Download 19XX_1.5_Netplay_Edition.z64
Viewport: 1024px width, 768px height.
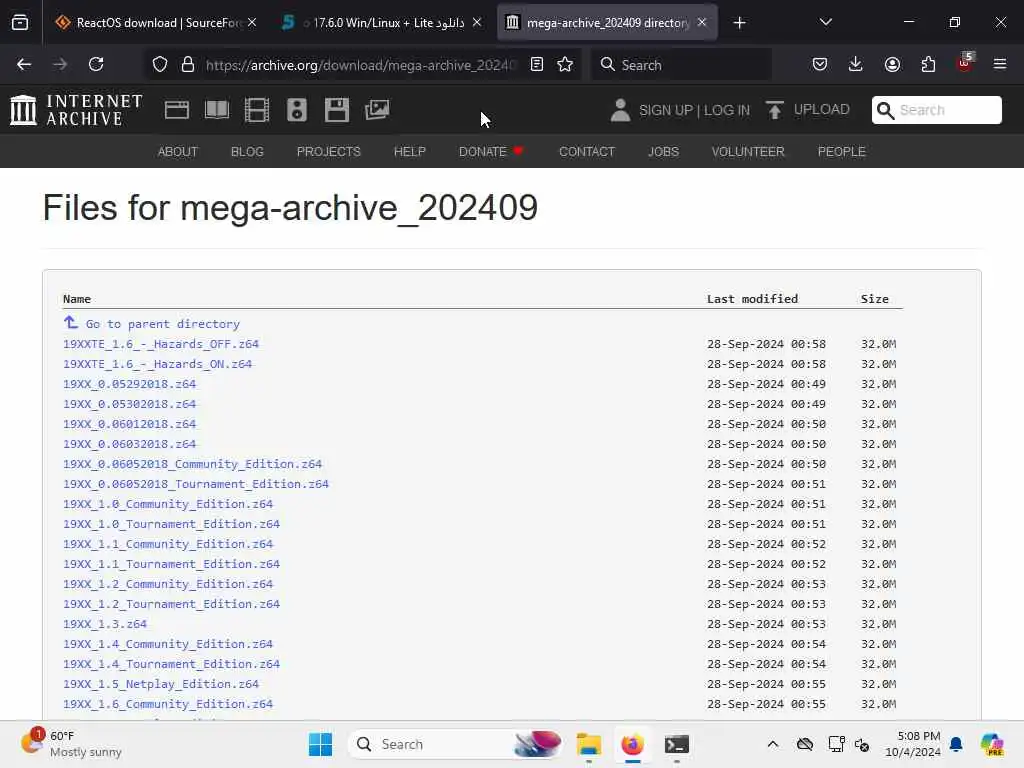(x=161, y=684)
